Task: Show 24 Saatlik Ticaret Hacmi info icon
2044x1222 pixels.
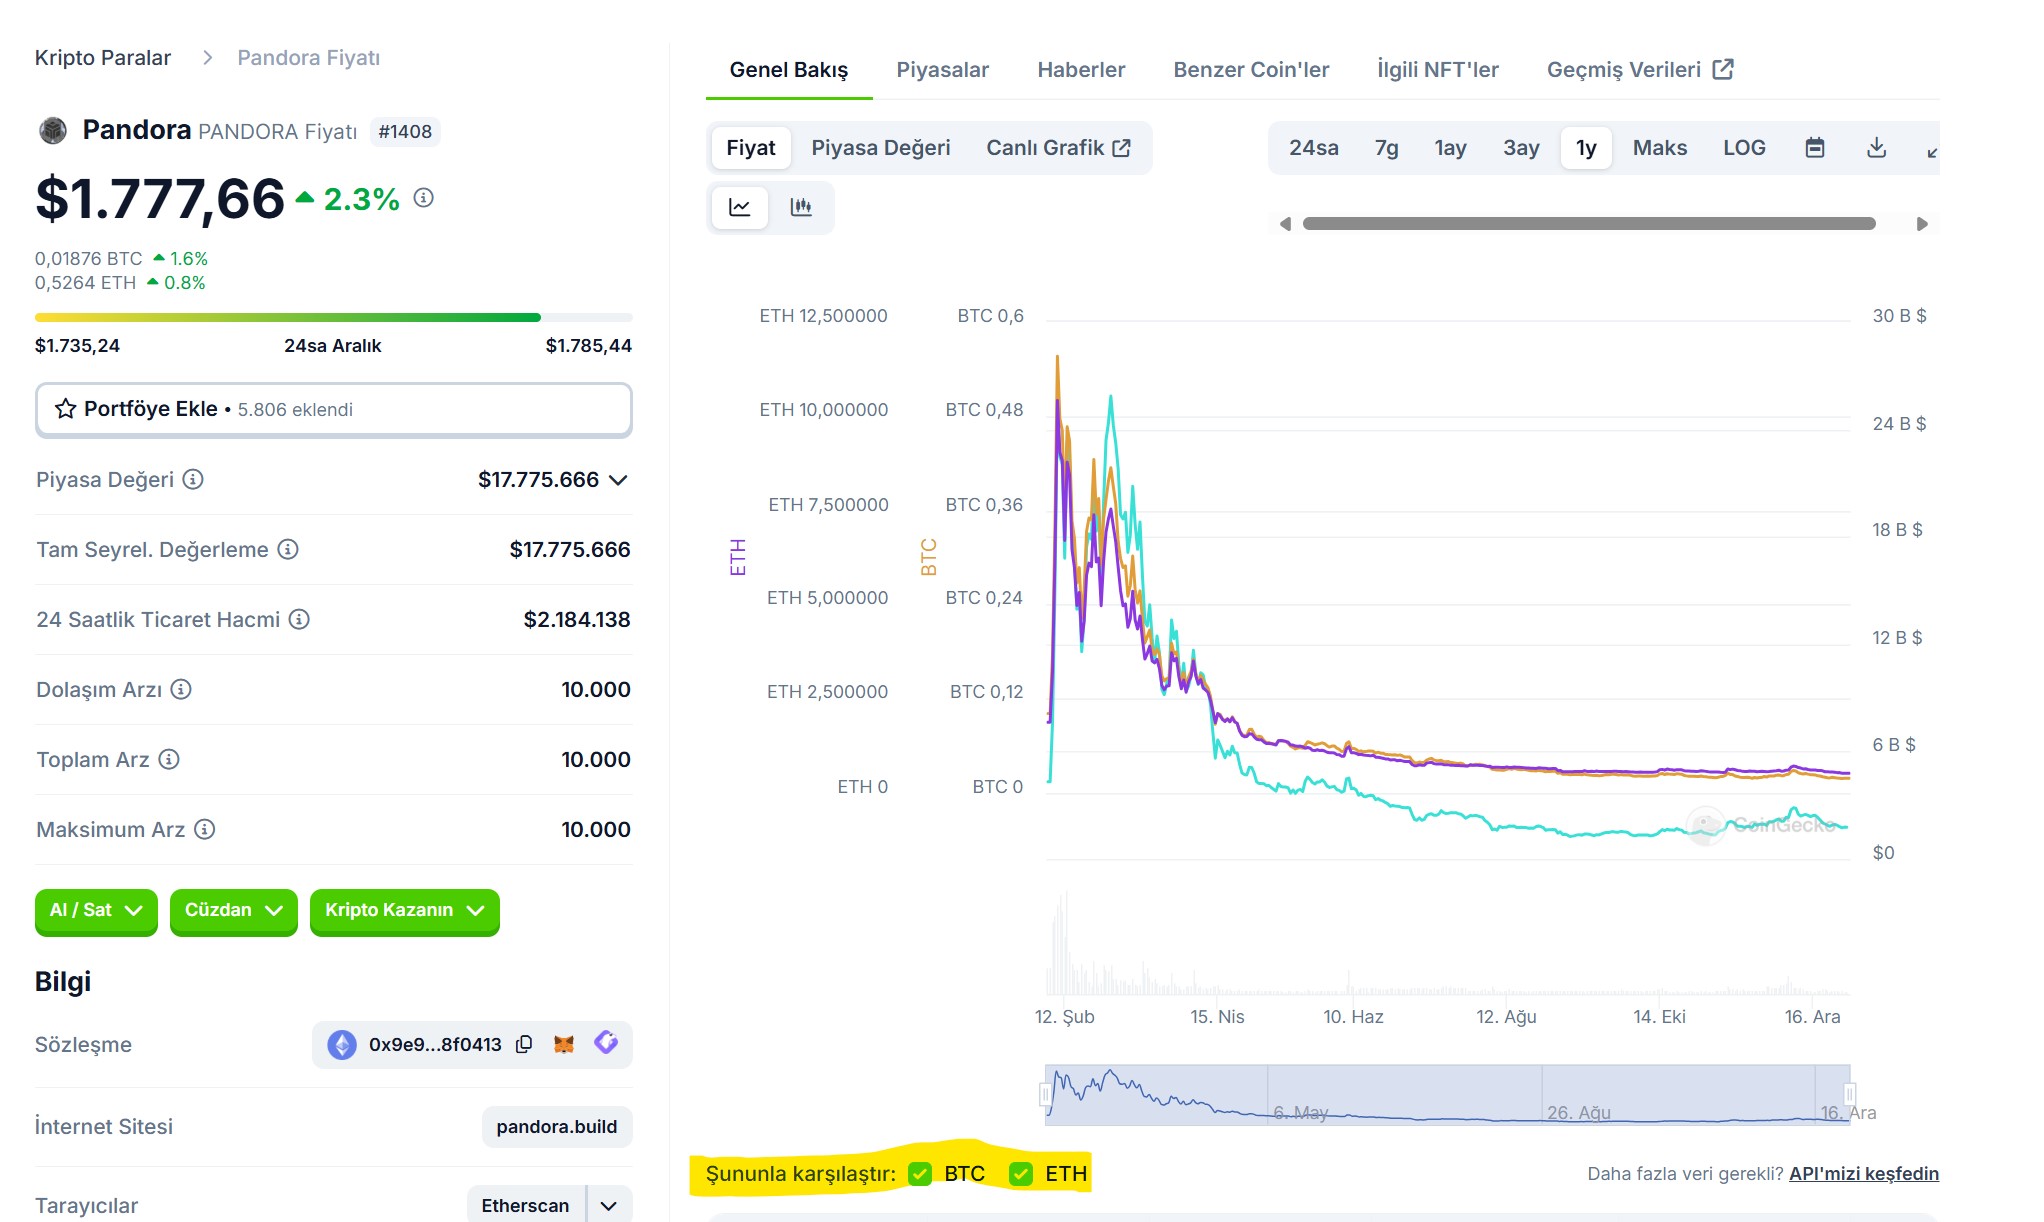Action: pyautogui.click(x=299, y=619)
